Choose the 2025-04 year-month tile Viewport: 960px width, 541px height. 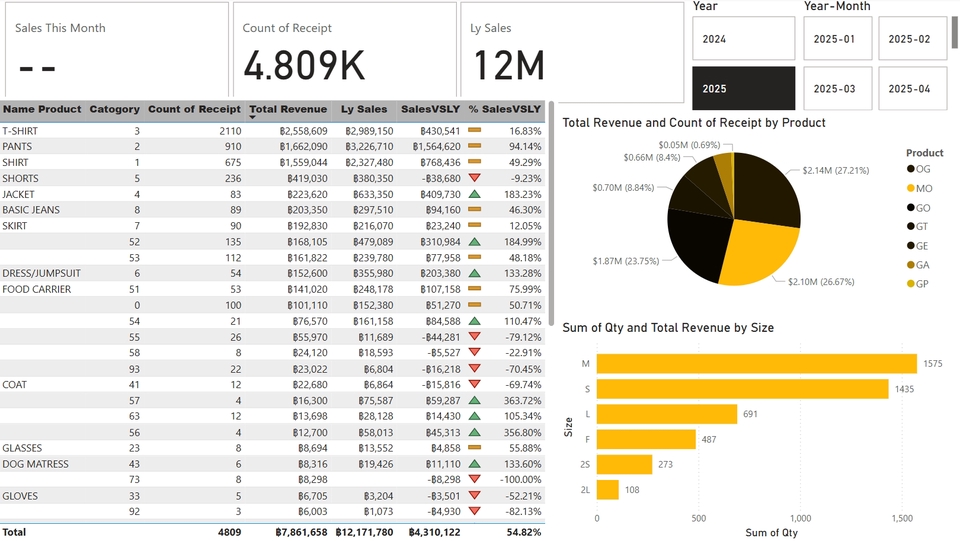coord(909,89)
